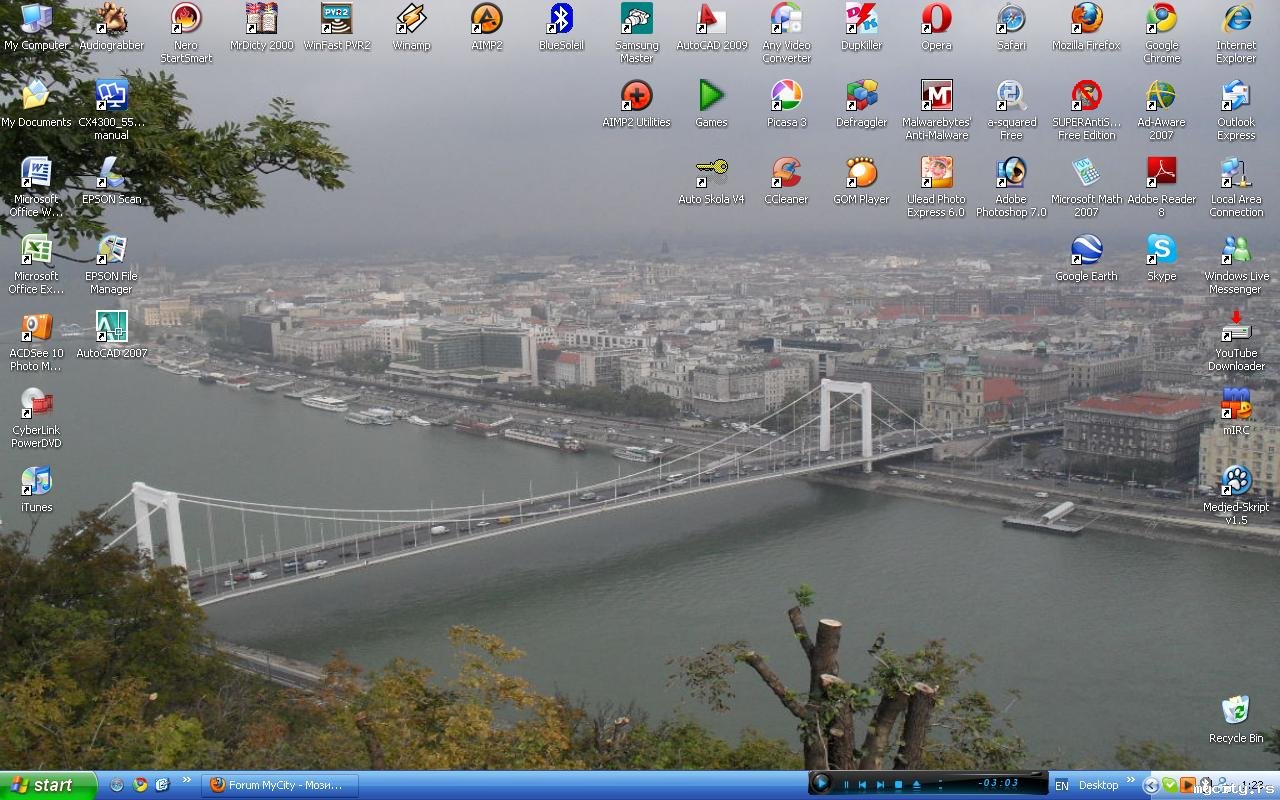Open Malwarebytes' Anti-Malware icon
1280x800 pixels.
pos(936,96)
